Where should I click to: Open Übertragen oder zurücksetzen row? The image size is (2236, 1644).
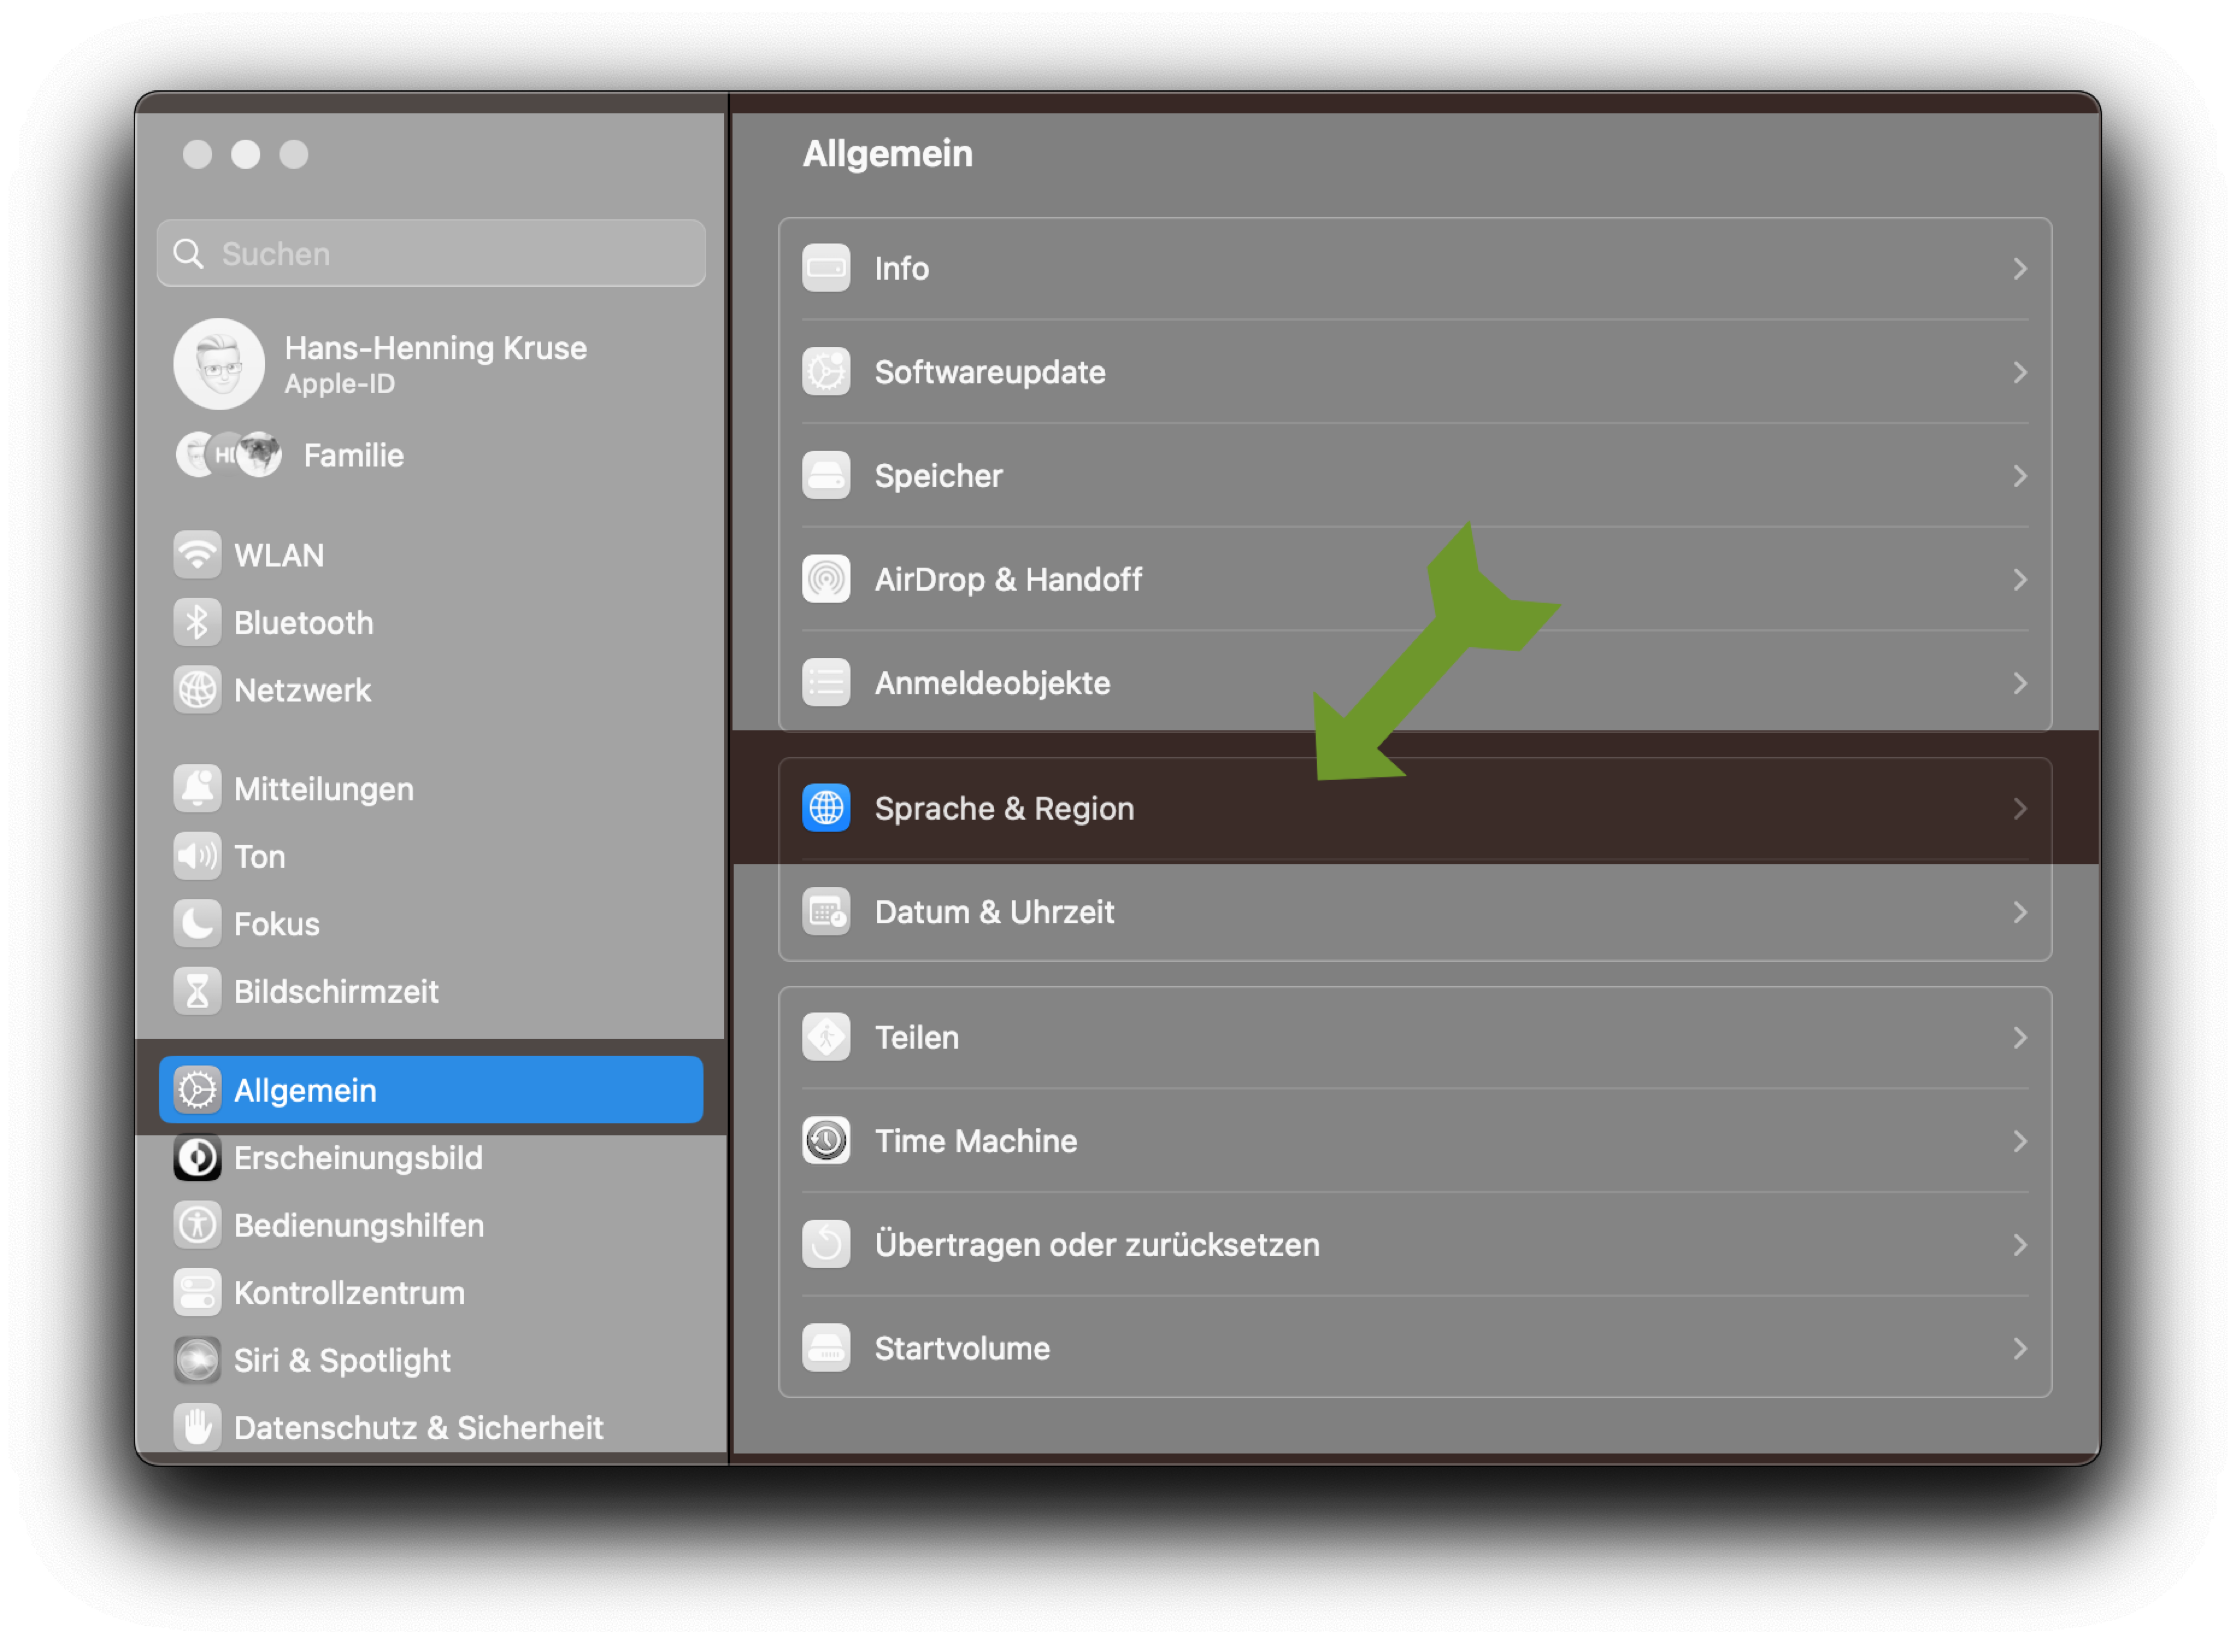tap(1097, 1245)
